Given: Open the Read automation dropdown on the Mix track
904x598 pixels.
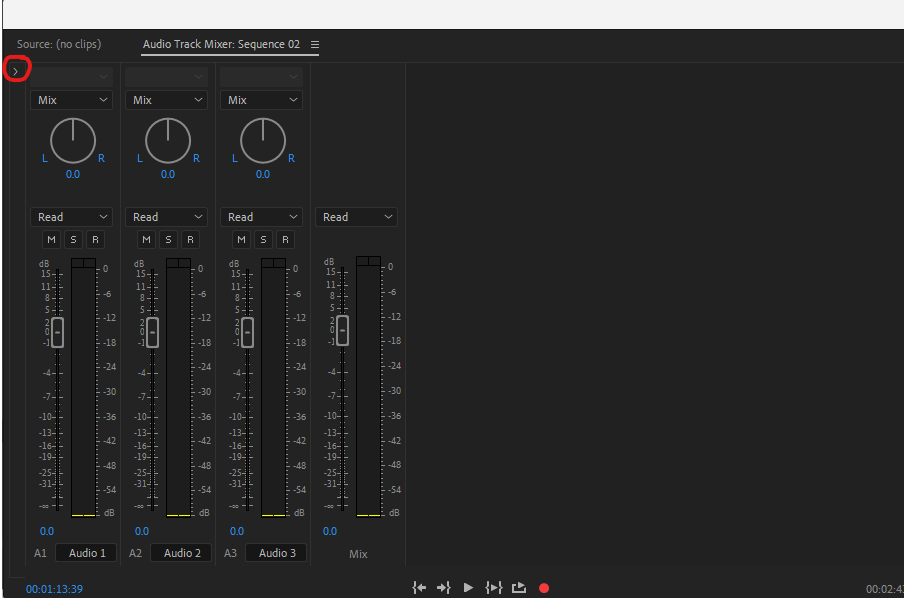Looking at the screenshot, I should point(356,216).
